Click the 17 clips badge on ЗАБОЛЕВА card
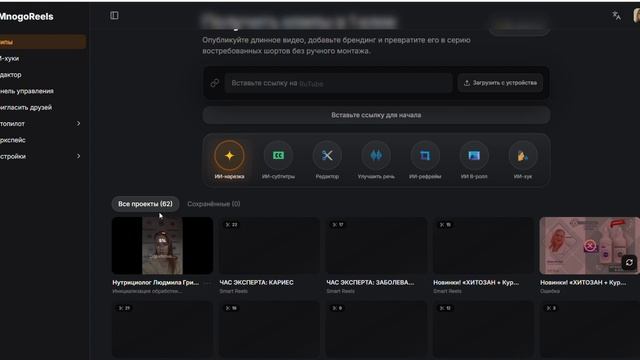The width and height of the screenshot is (640, 360). tap(338, 225)
